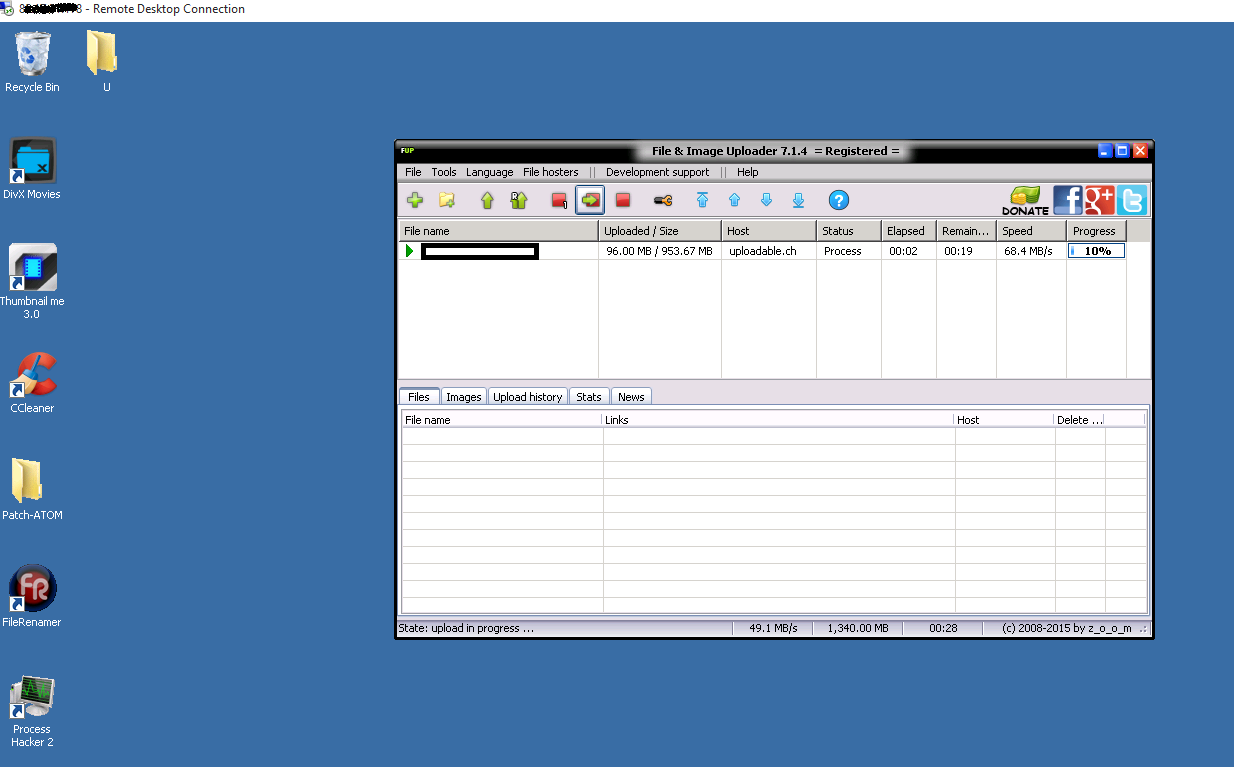Click the 10% progress bar

point(1097,251)
